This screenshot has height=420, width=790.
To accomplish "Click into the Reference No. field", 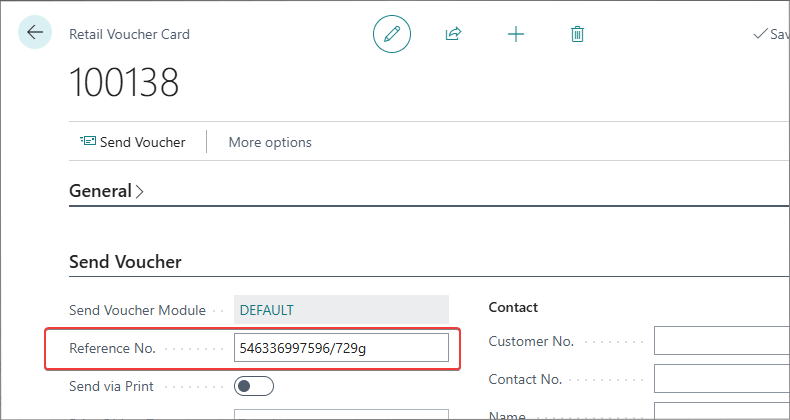I will (341, 347).
